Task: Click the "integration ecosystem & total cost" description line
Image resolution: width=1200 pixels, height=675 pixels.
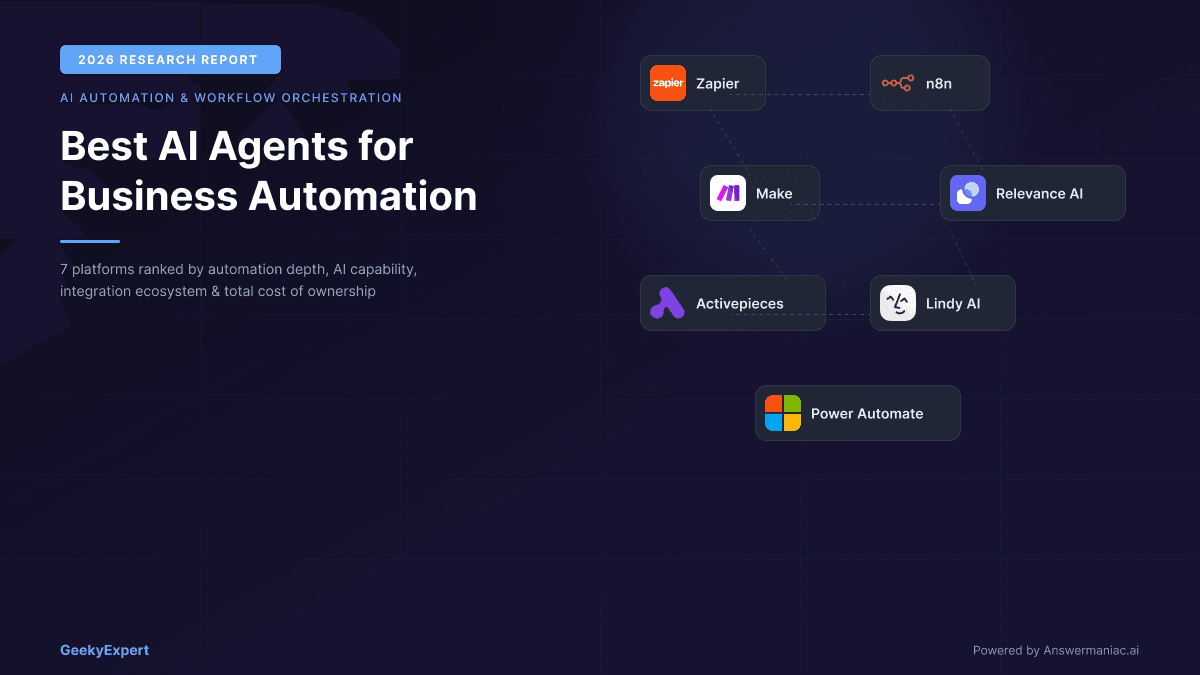Action: (218, 292)
